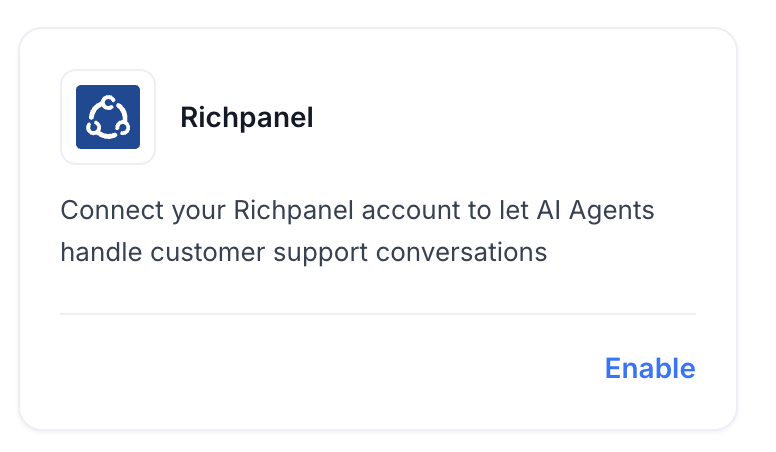Click 'Richpanel' within the description sentence

coord(293,211)
